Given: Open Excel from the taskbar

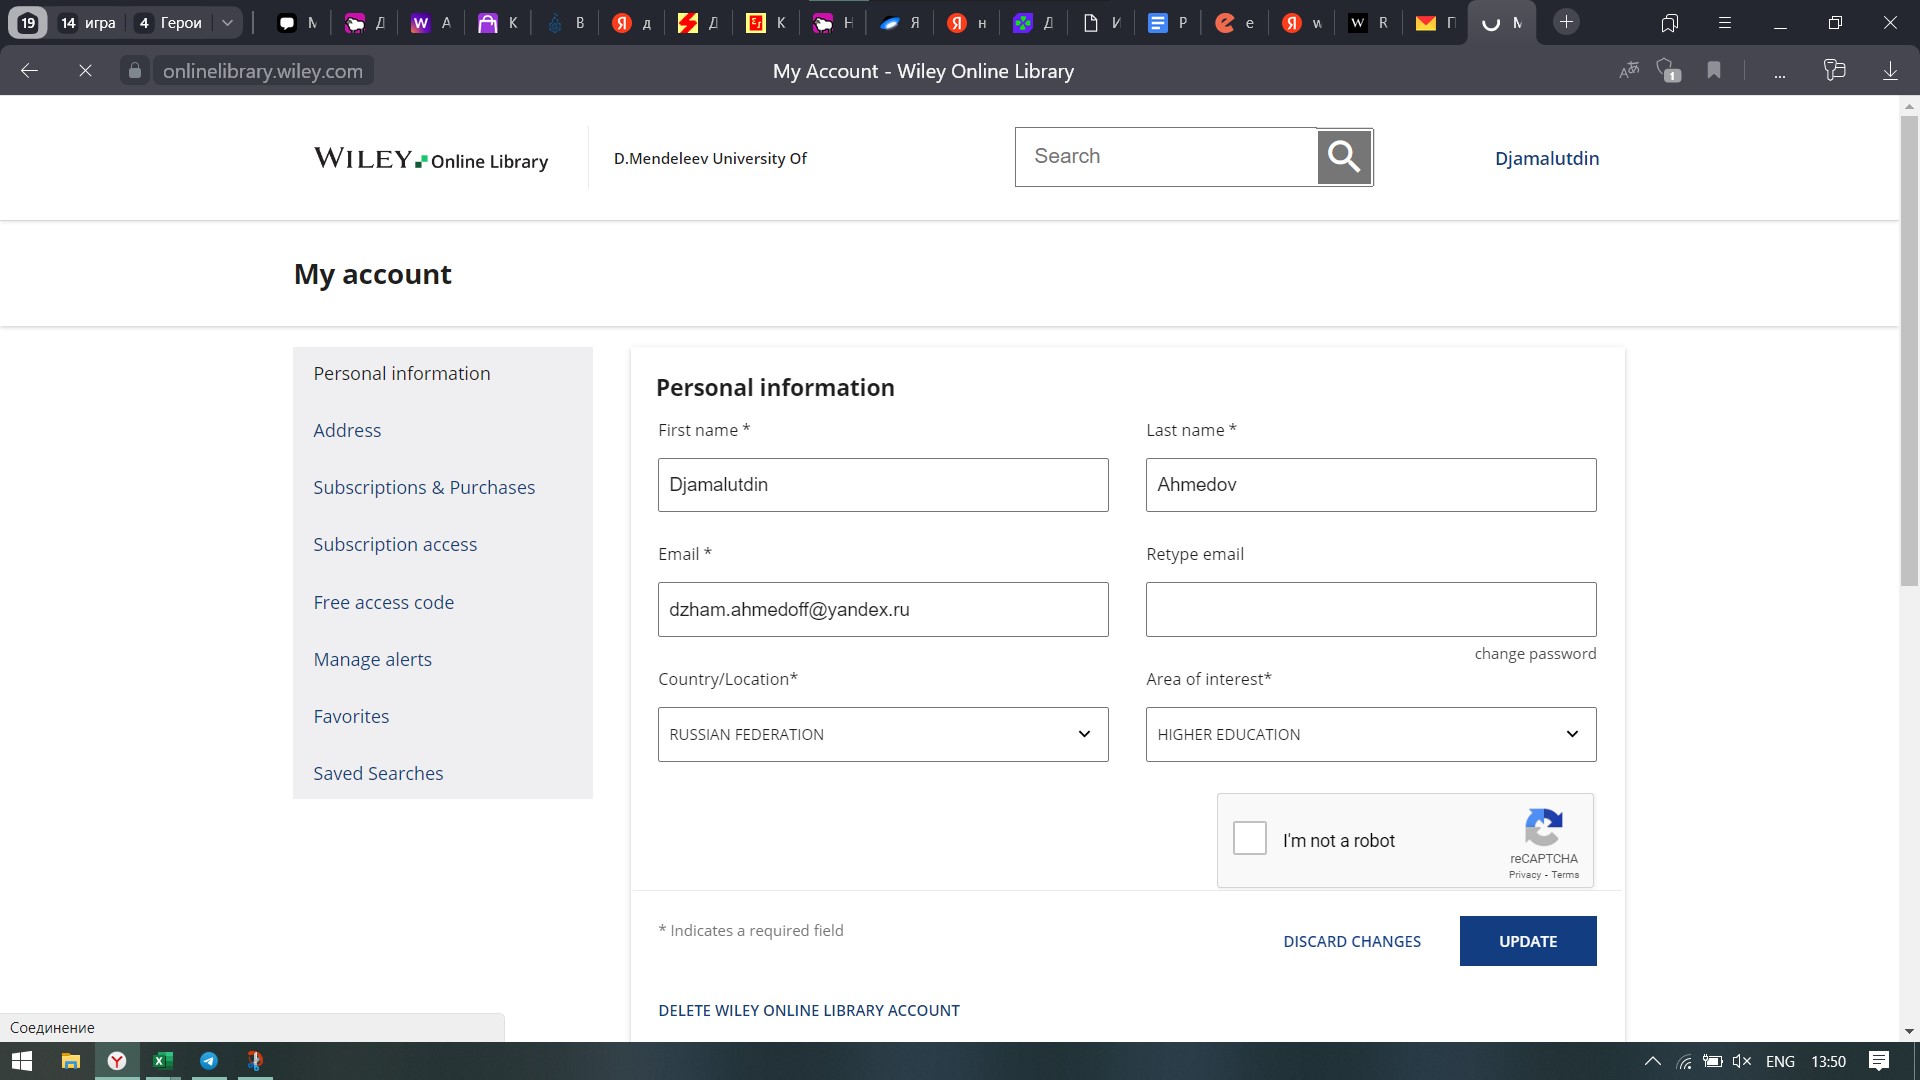Looking at the screenshot, I should point(163,1061).
